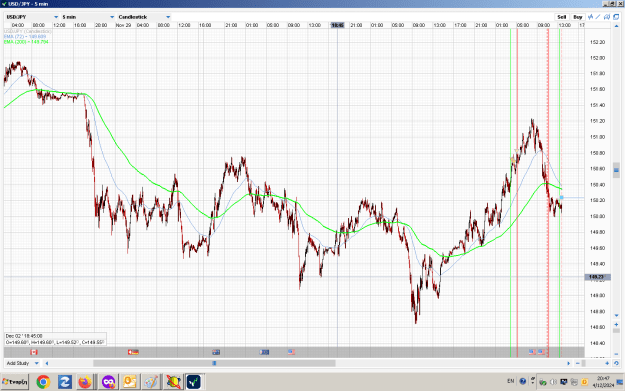This screenshot has width=625, height=391.
Task: Click the network monitor tray icon
Action: [x=564, y=382]
